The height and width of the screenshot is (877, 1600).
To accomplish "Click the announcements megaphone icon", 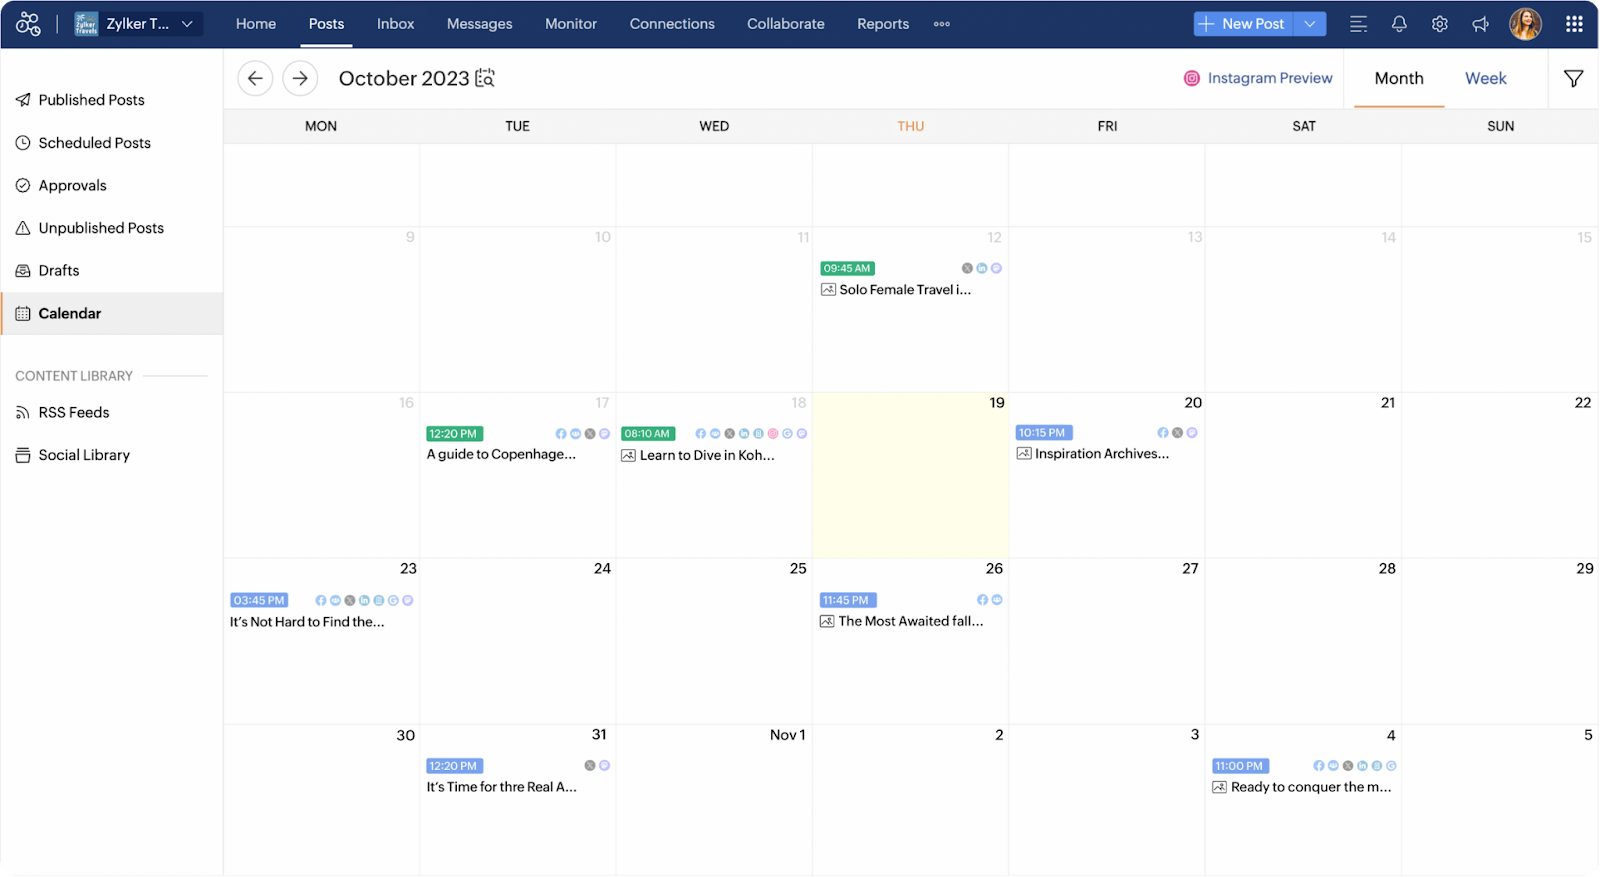I will tap(1480, 24).
